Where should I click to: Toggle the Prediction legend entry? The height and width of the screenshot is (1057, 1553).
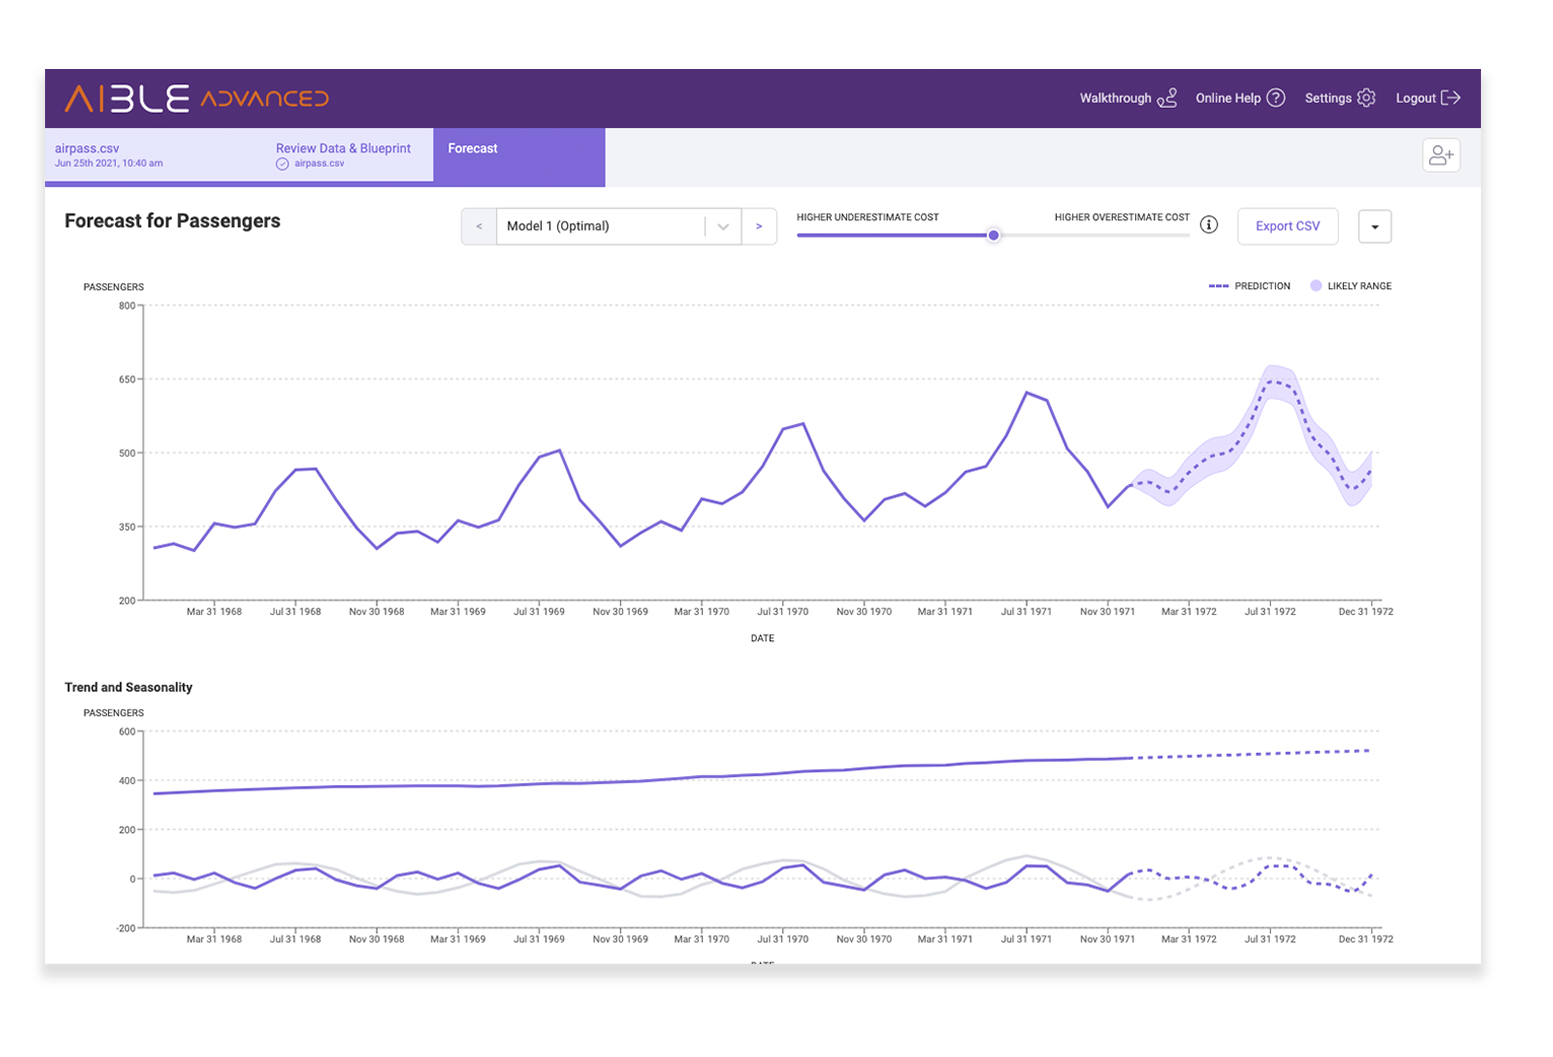tap(1250, 286)
